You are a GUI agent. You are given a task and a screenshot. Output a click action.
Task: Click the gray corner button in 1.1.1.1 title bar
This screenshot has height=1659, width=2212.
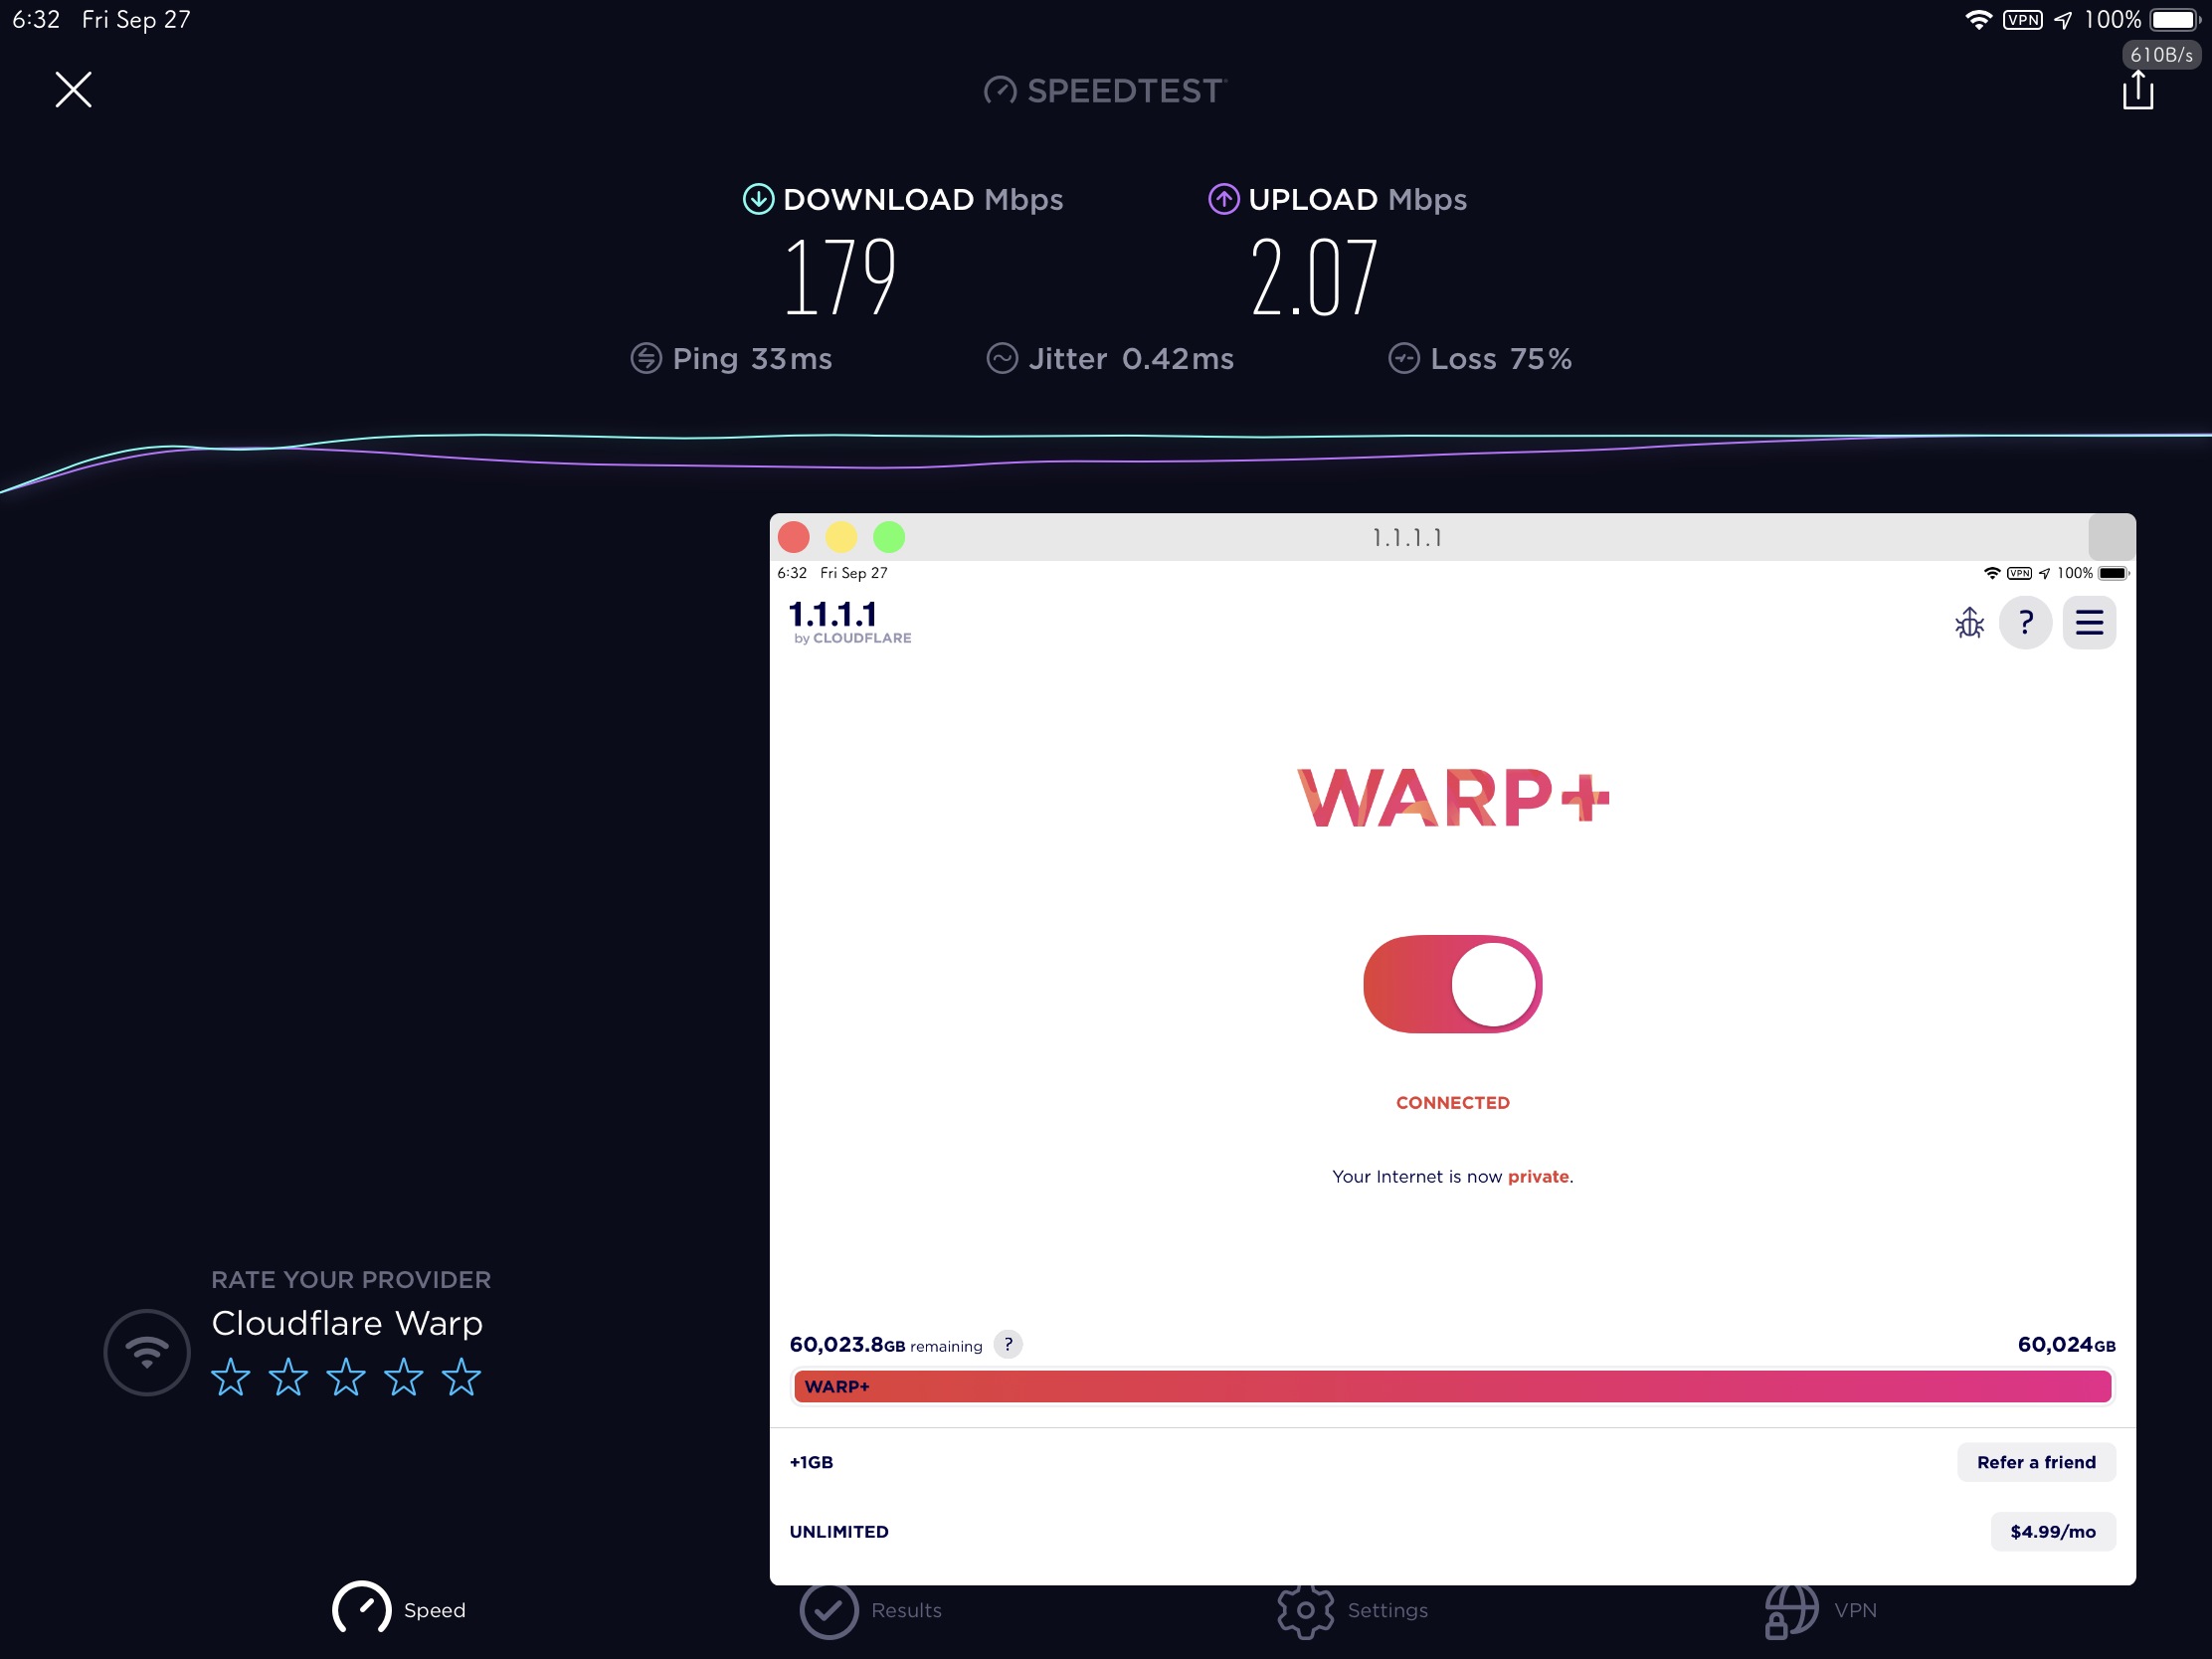click(2111, 538)
